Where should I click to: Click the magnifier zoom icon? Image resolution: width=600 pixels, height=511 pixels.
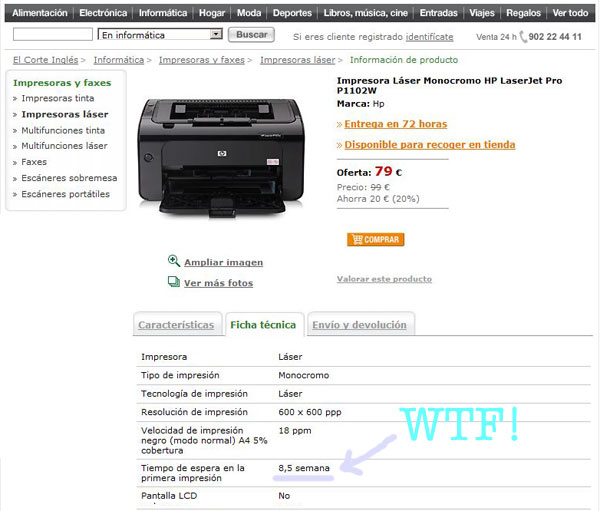(x=174, y=261)
